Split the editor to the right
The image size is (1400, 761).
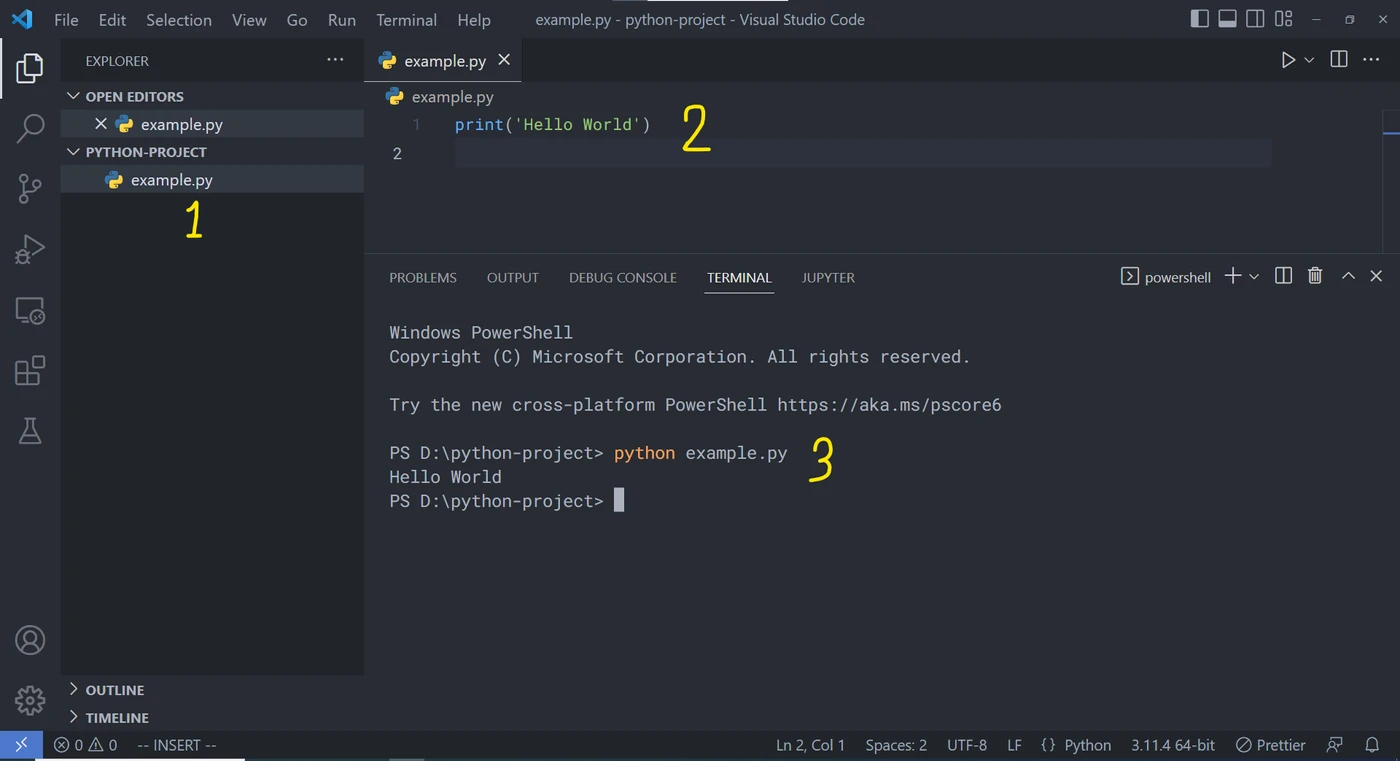[1339, 60]
